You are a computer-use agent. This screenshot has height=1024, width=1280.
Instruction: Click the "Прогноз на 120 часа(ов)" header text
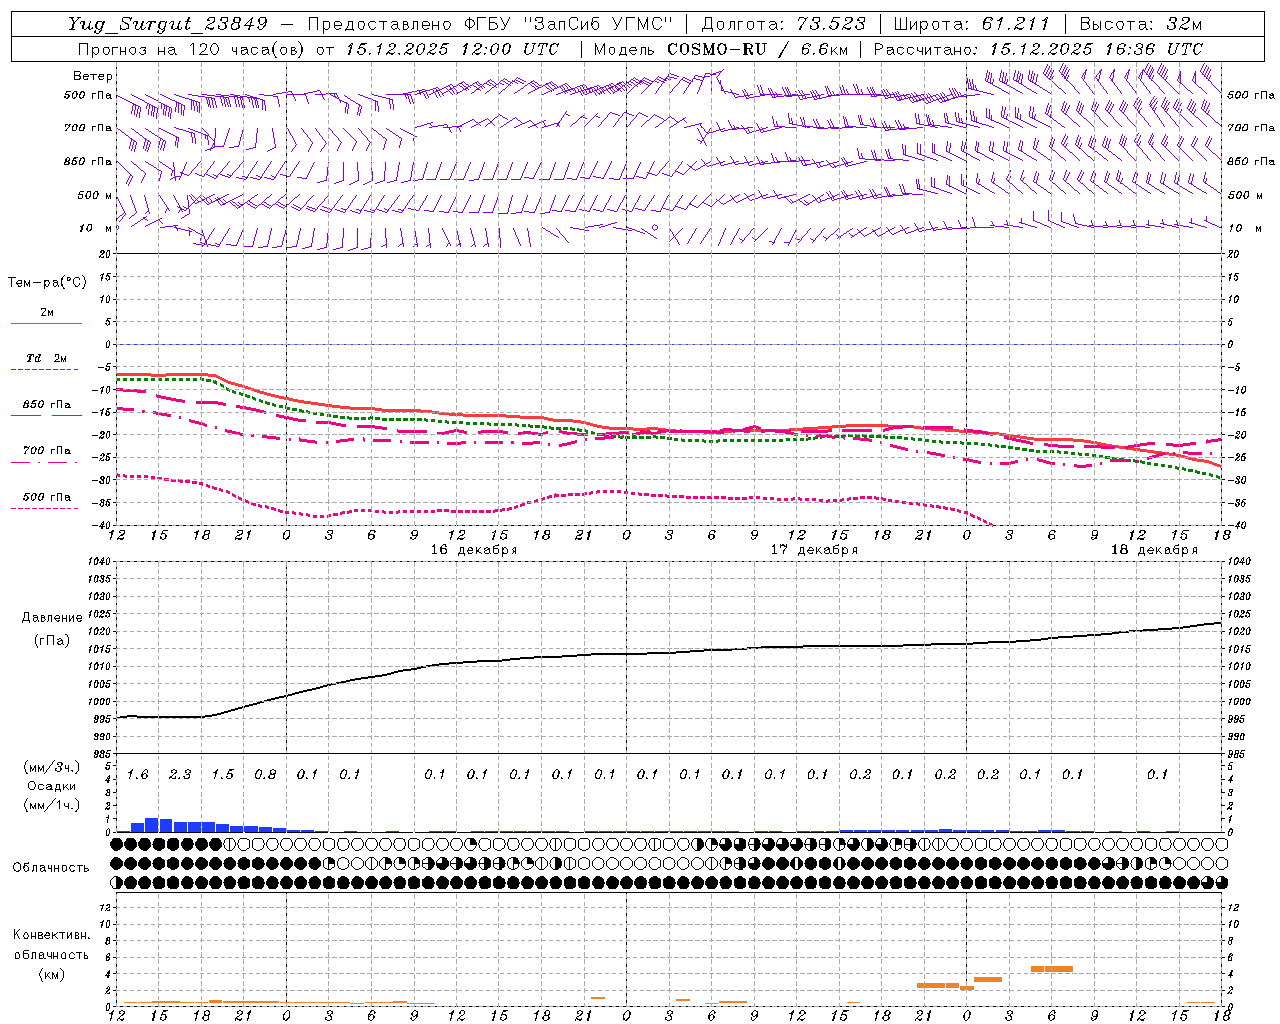pos(192,49)
